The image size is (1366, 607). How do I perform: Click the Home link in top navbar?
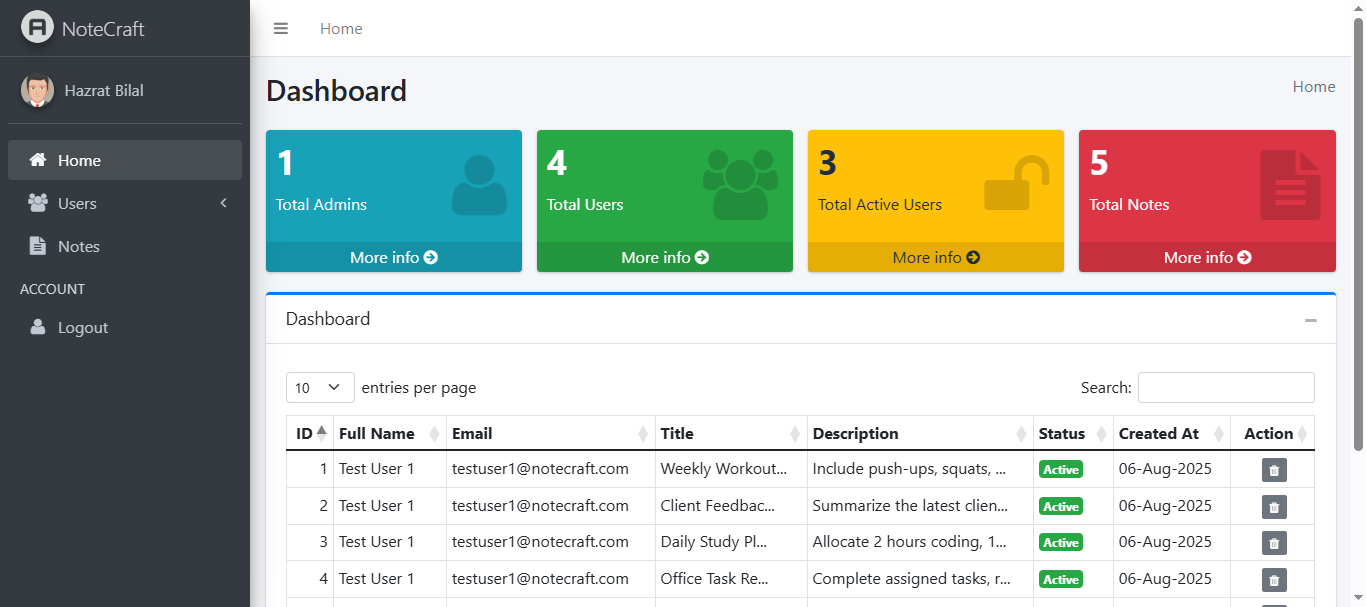(x=341, y=29)
